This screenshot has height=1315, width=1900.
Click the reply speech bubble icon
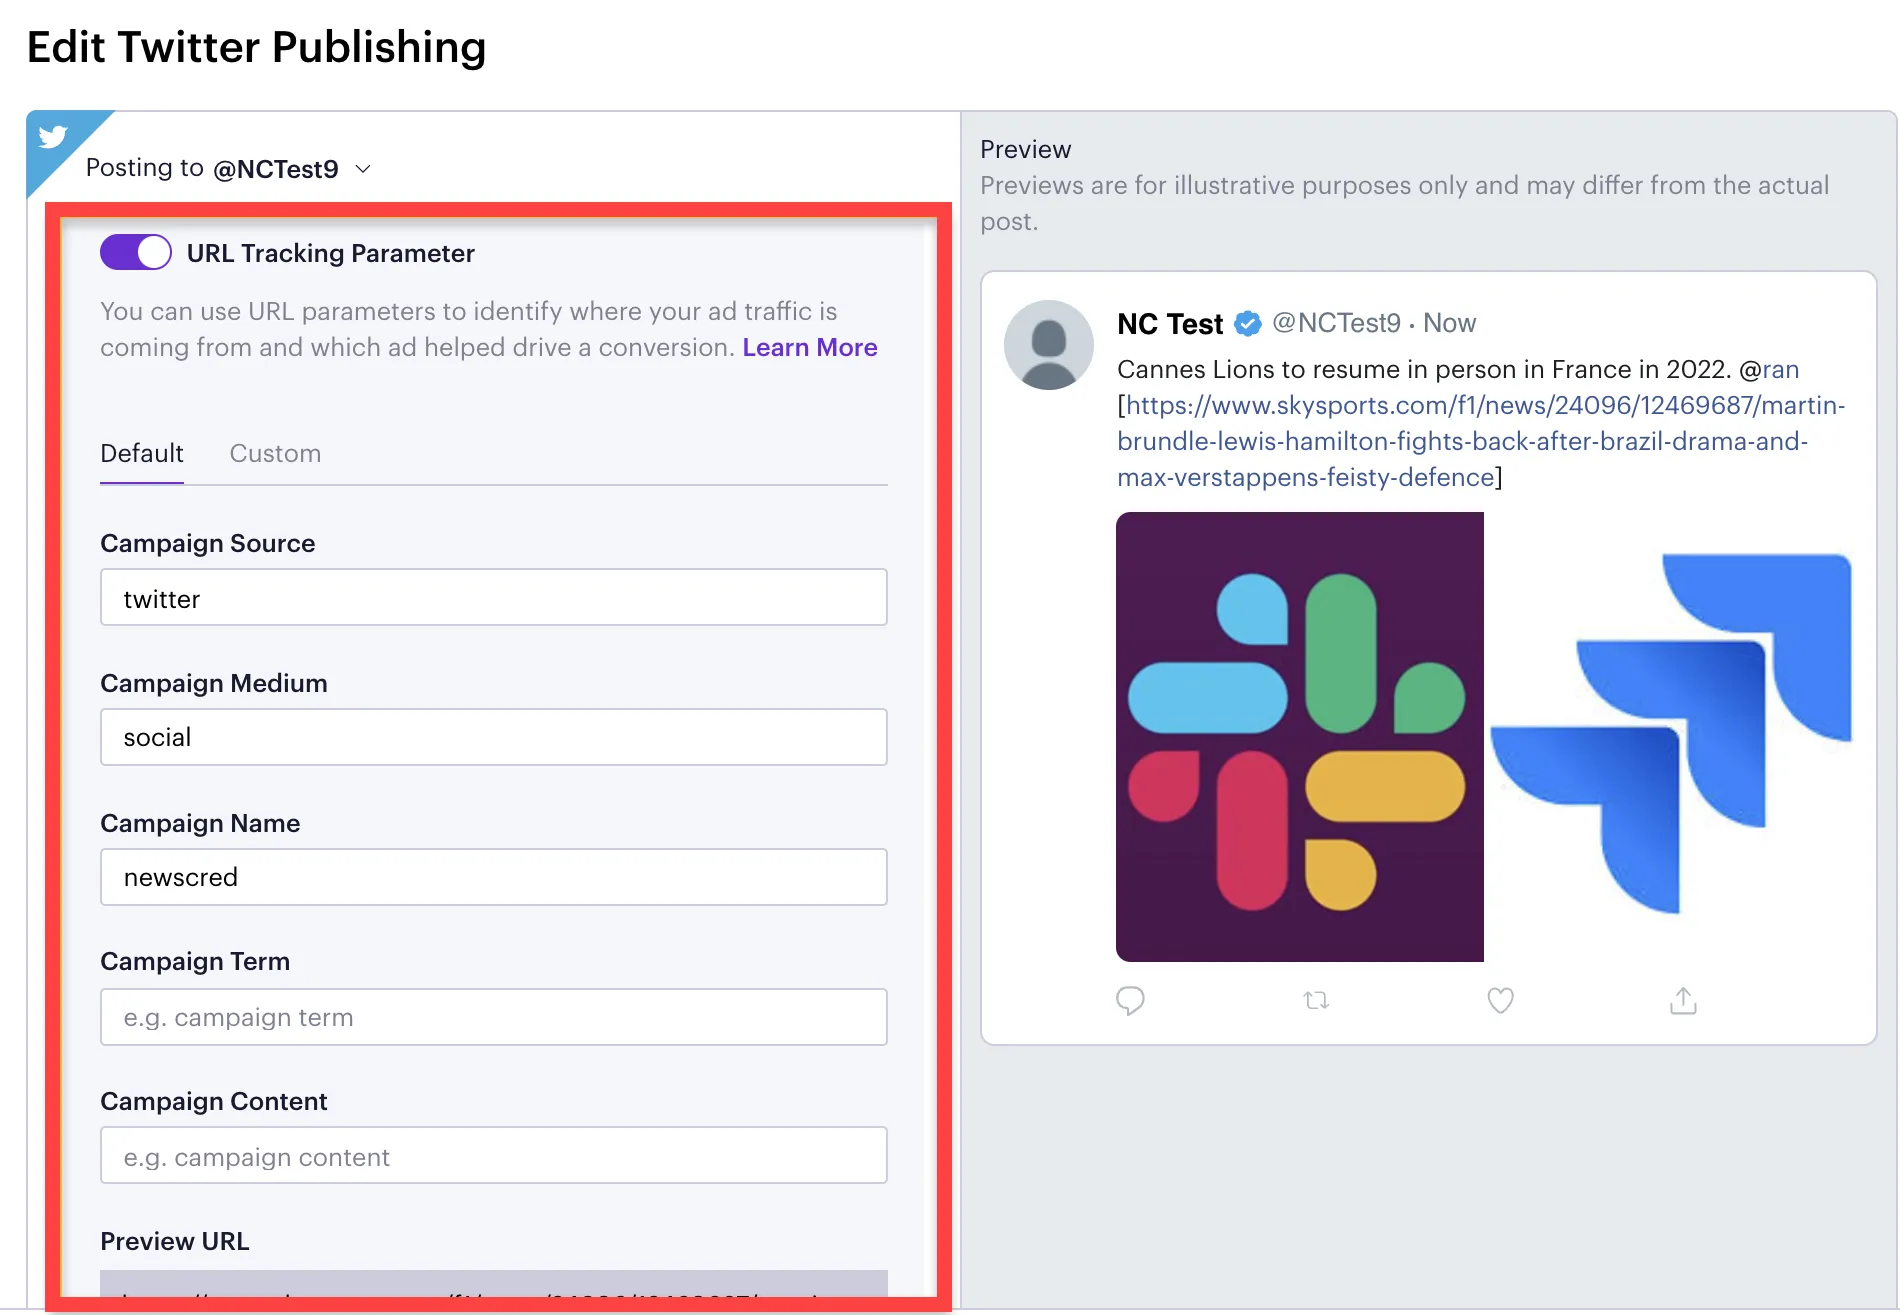click(1130, 1000)
